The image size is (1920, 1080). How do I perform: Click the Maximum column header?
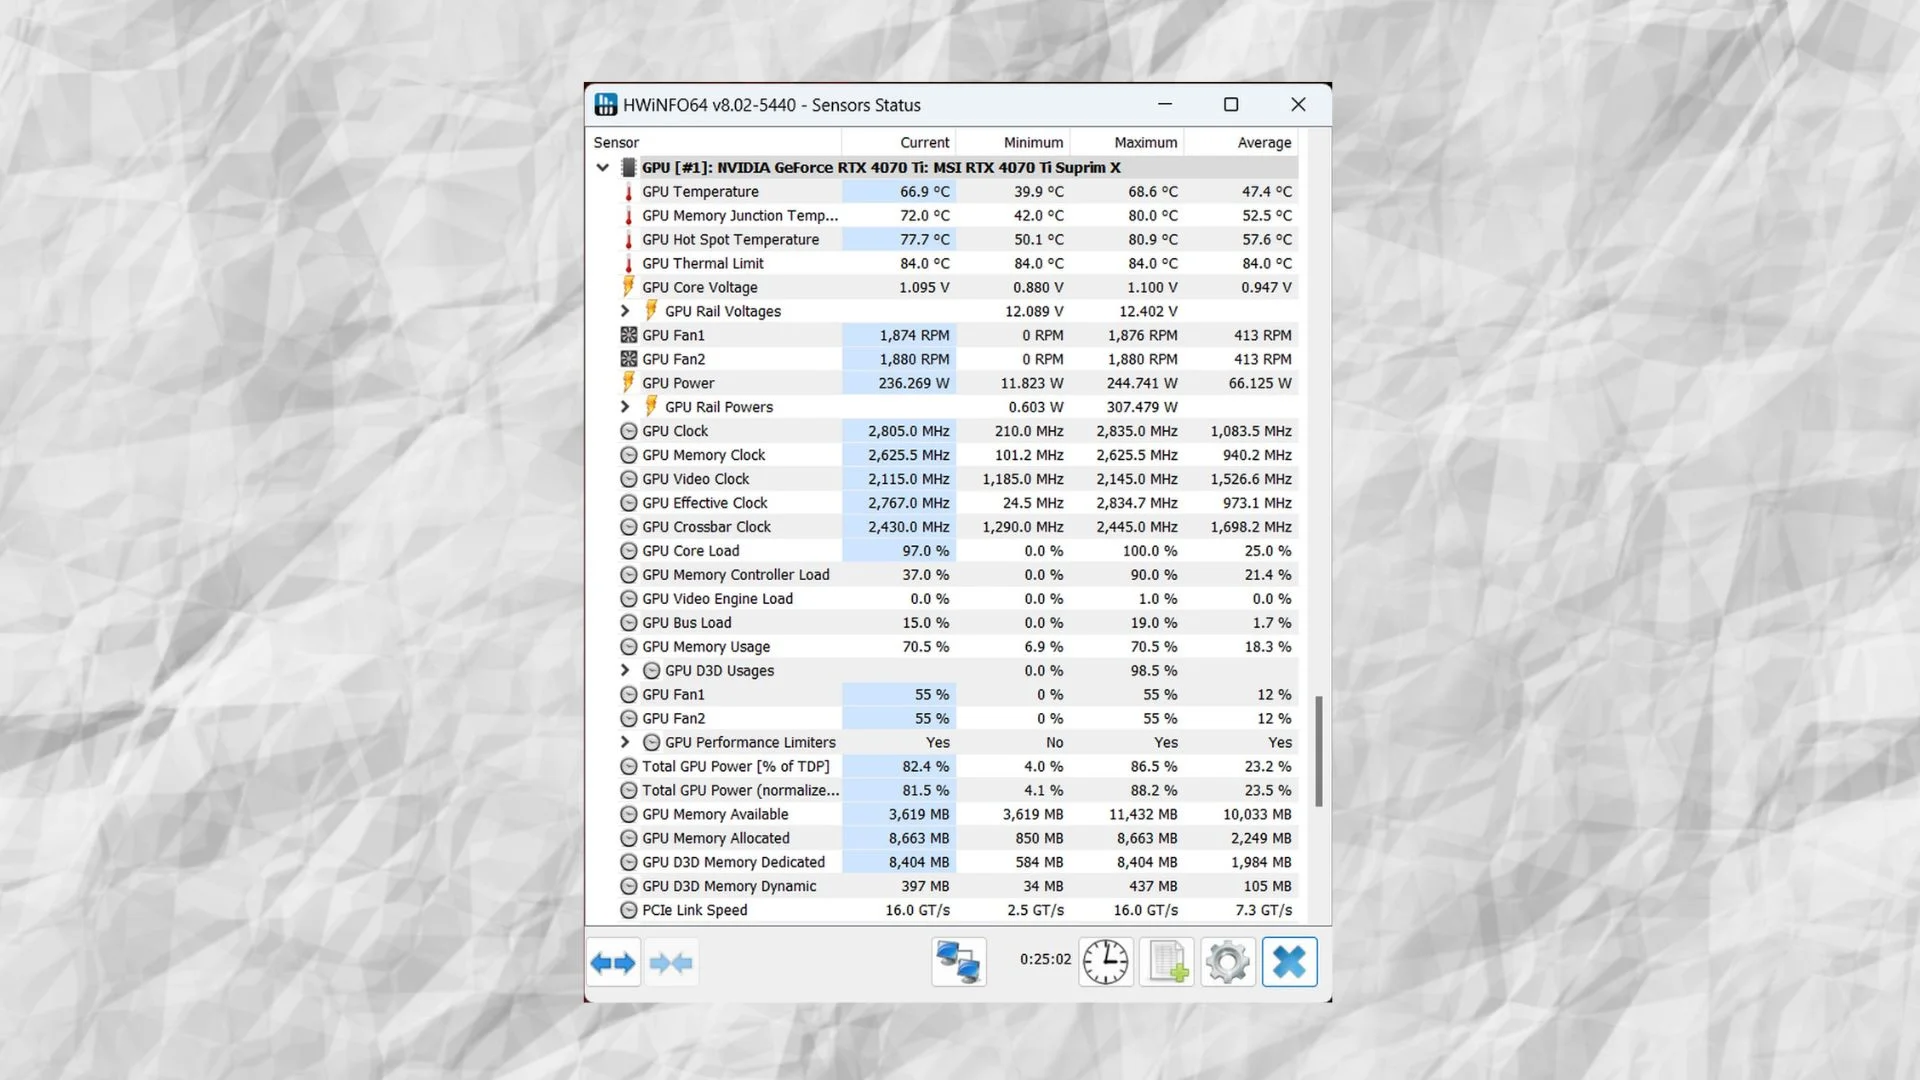pos(1143,142)
